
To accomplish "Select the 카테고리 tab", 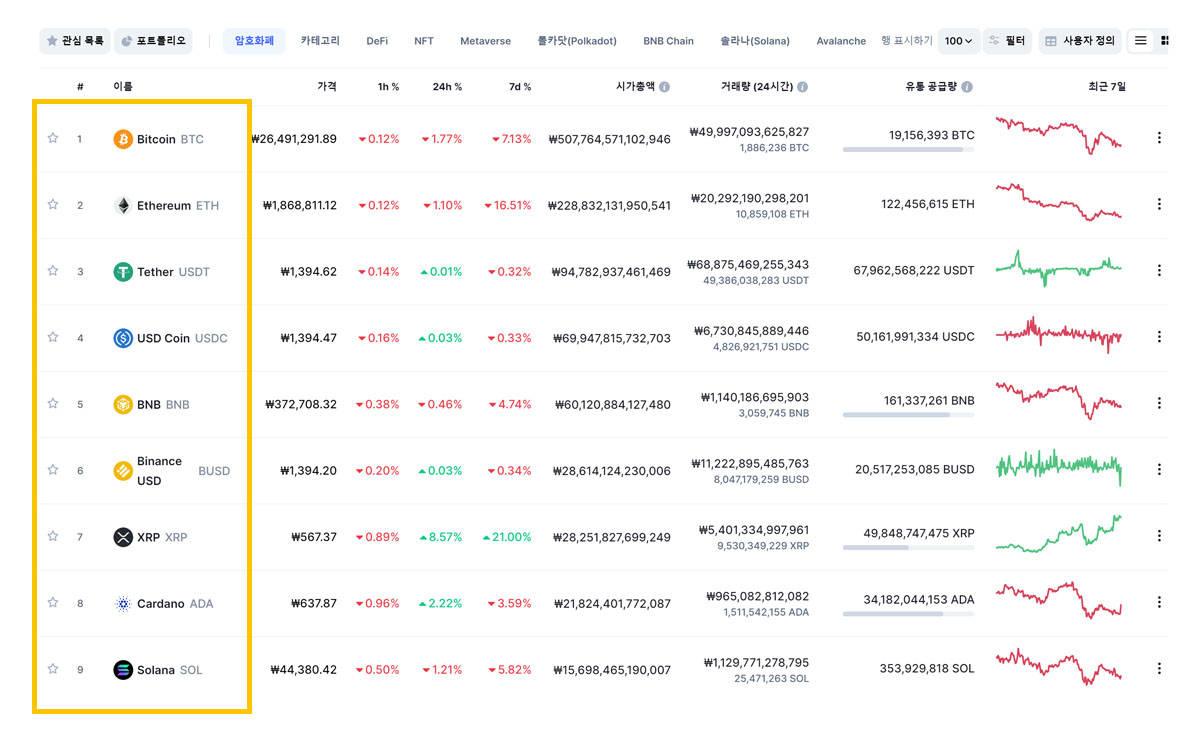I will 320,41.
